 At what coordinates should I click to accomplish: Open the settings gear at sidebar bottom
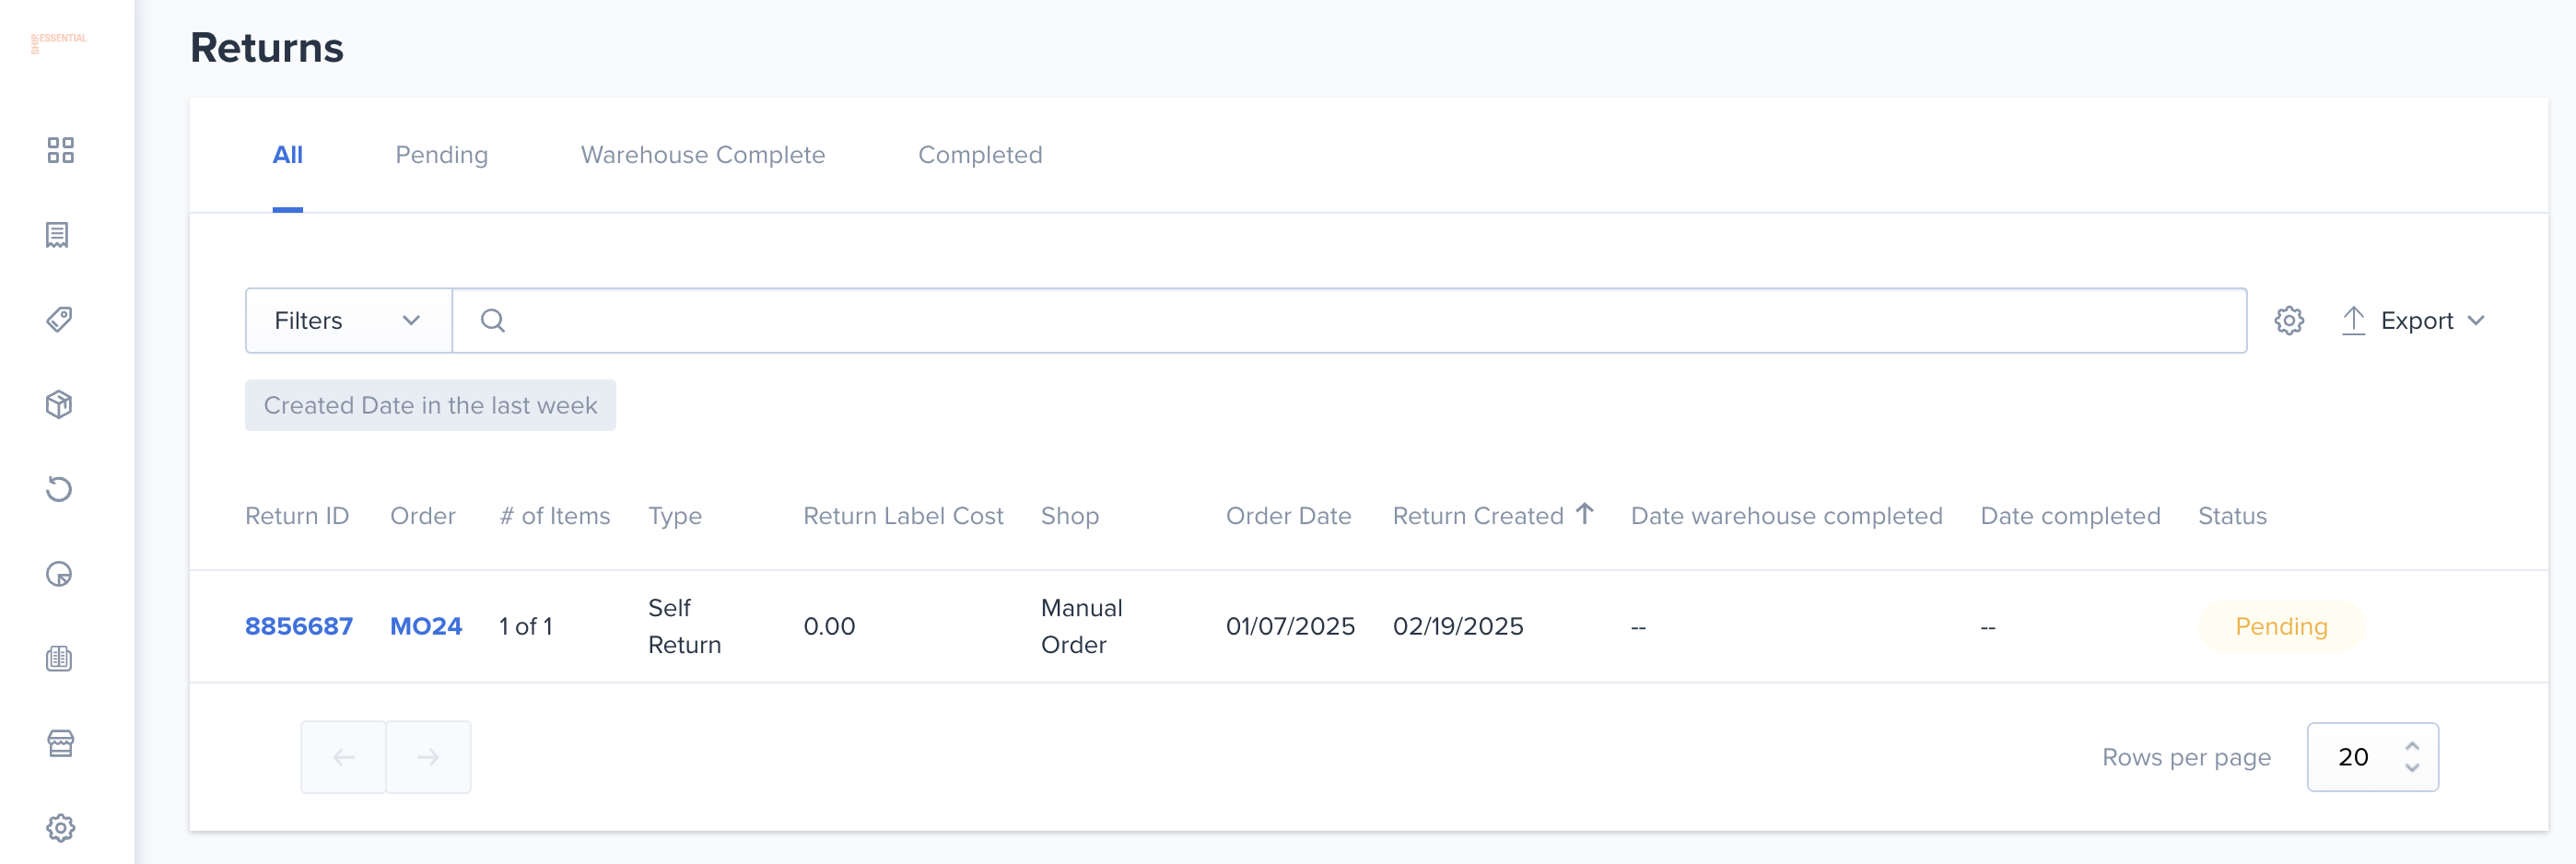[x=60, y=828]
